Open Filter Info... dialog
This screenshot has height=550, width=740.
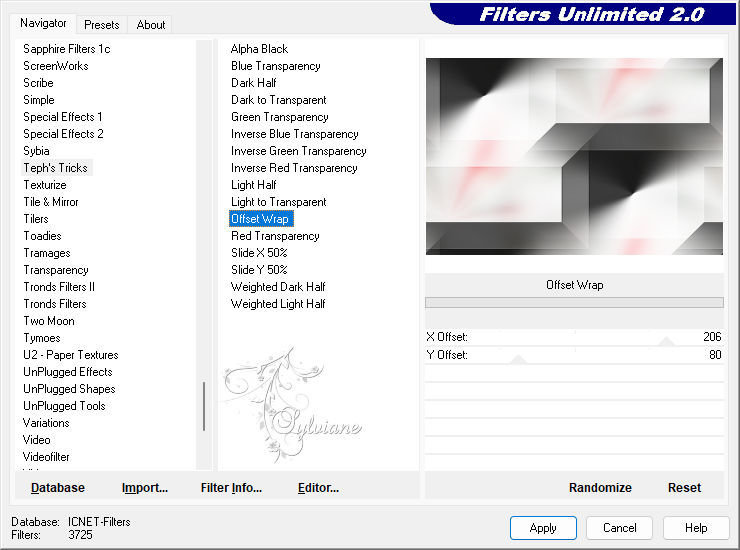click(x=231, y=488)
